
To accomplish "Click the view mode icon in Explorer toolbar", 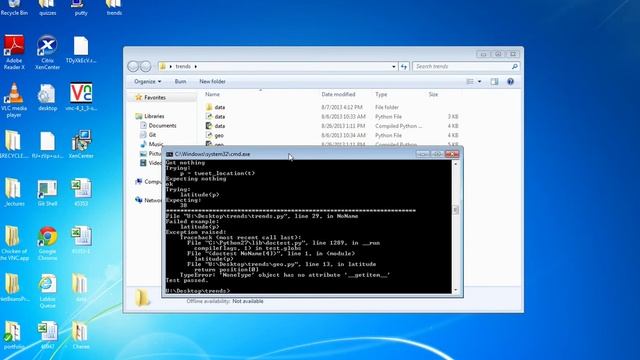I will [470, 82].
